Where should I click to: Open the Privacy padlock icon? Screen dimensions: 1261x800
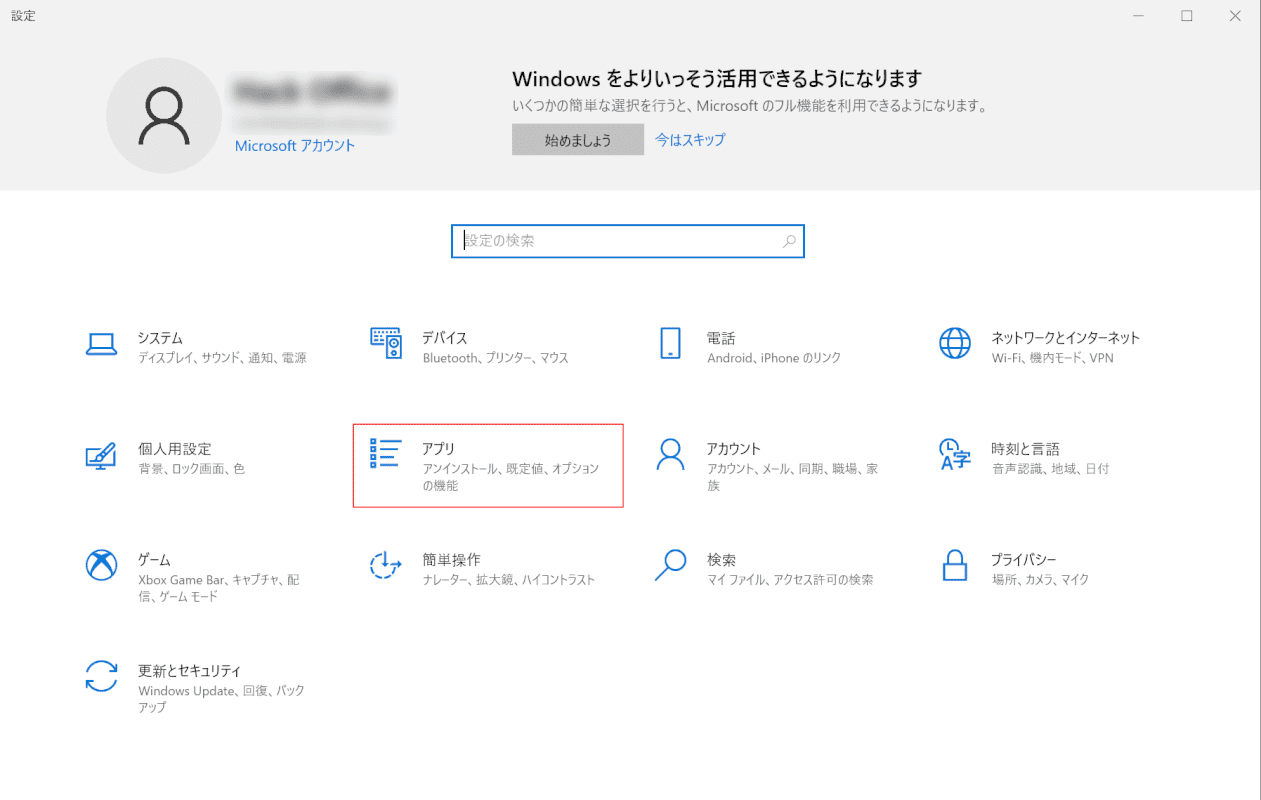(x=954, y=565)
